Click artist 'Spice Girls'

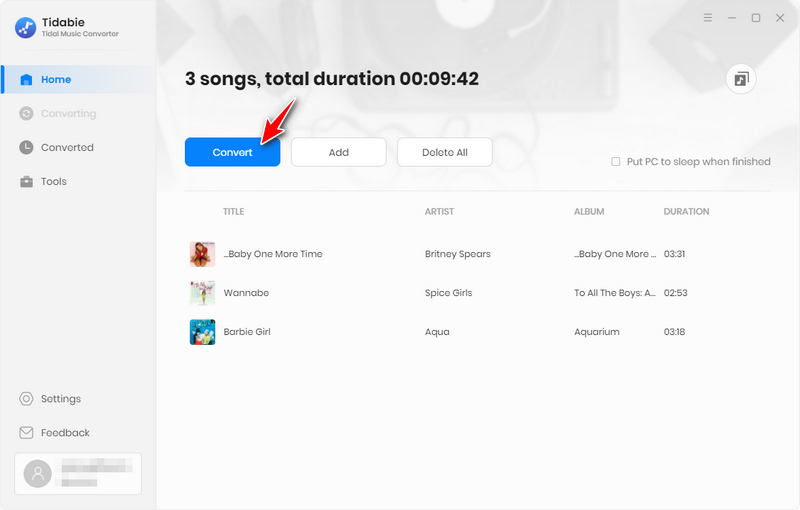(x=448, y=293)
